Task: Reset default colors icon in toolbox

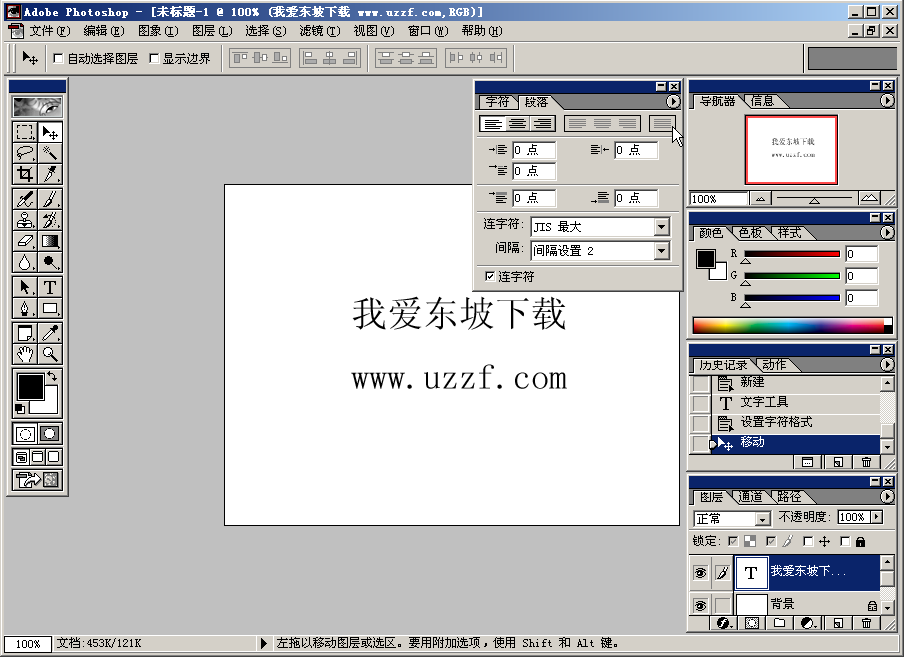Action: 20,409
